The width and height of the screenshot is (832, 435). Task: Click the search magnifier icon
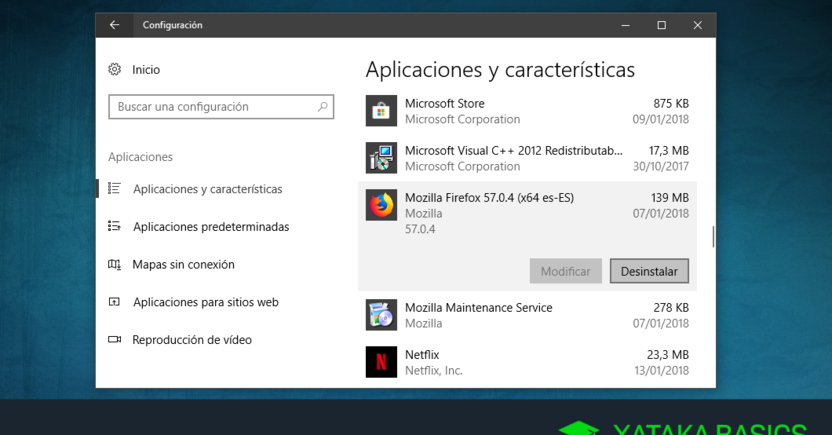[322, 107]
